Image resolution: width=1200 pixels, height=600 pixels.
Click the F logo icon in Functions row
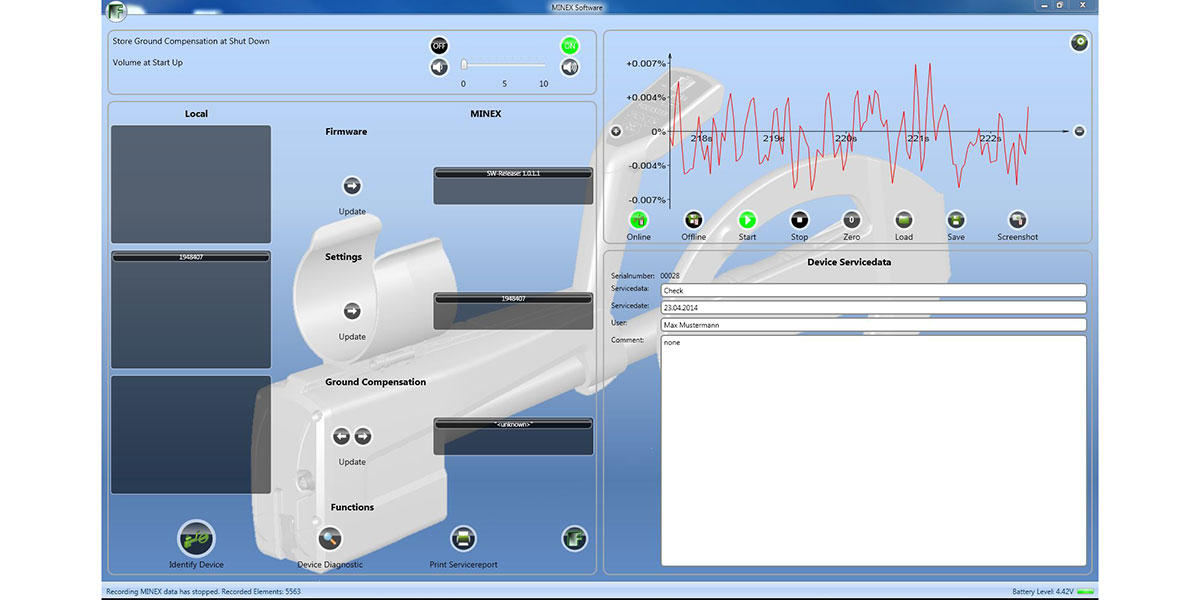(574, 539)
